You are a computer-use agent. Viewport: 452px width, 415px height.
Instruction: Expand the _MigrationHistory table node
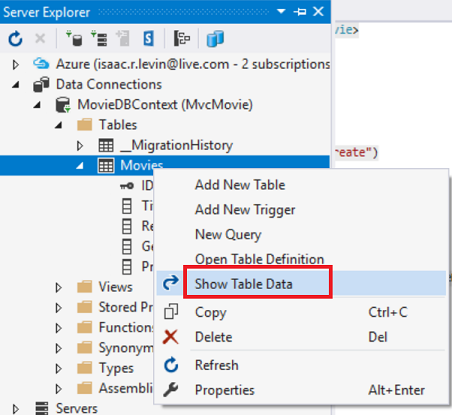point(79,146)
